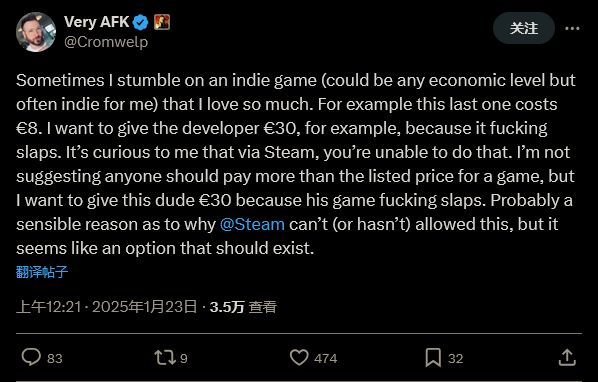The width and height of the screenshot is (598, 382).
Task: Click the Very AFK display name
Action: (x=96, y=22)
